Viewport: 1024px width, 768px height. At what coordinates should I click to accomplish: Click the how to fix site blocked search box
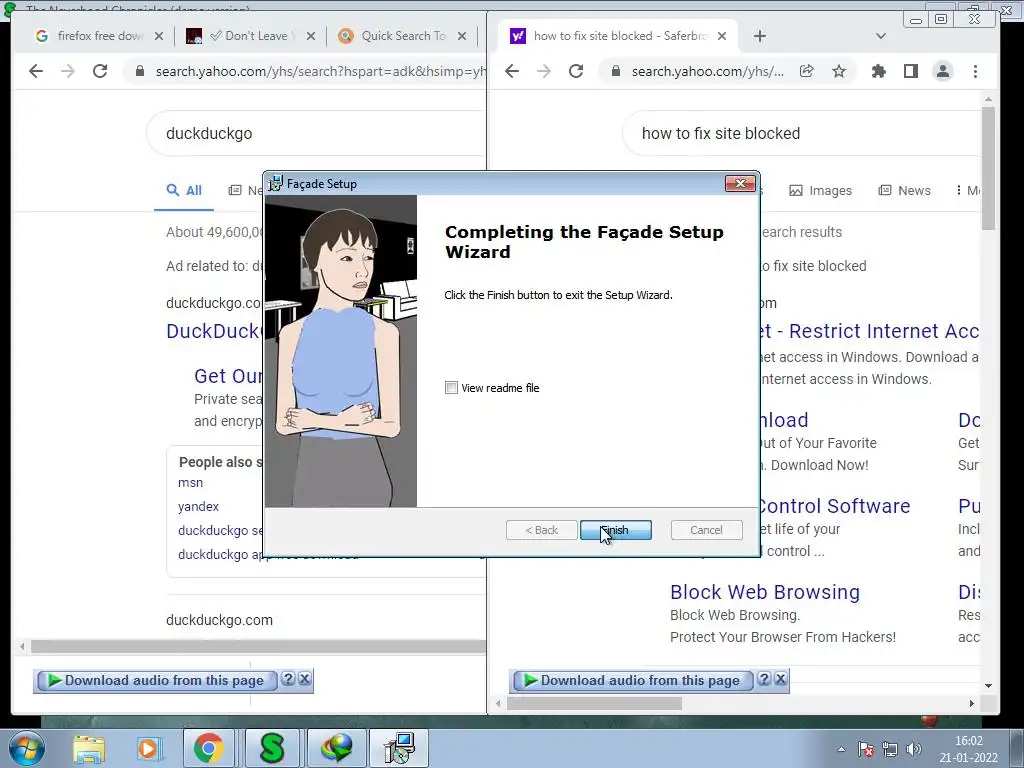point(803,133)
